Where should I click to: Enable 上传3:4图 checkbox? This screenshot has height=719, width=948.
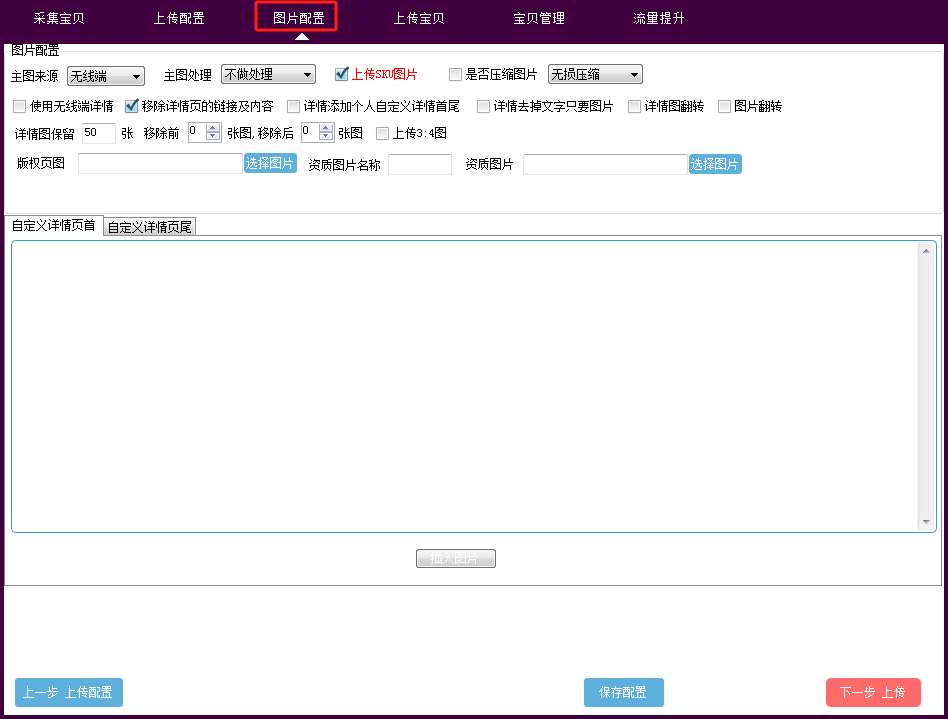[x=382, y=133]
